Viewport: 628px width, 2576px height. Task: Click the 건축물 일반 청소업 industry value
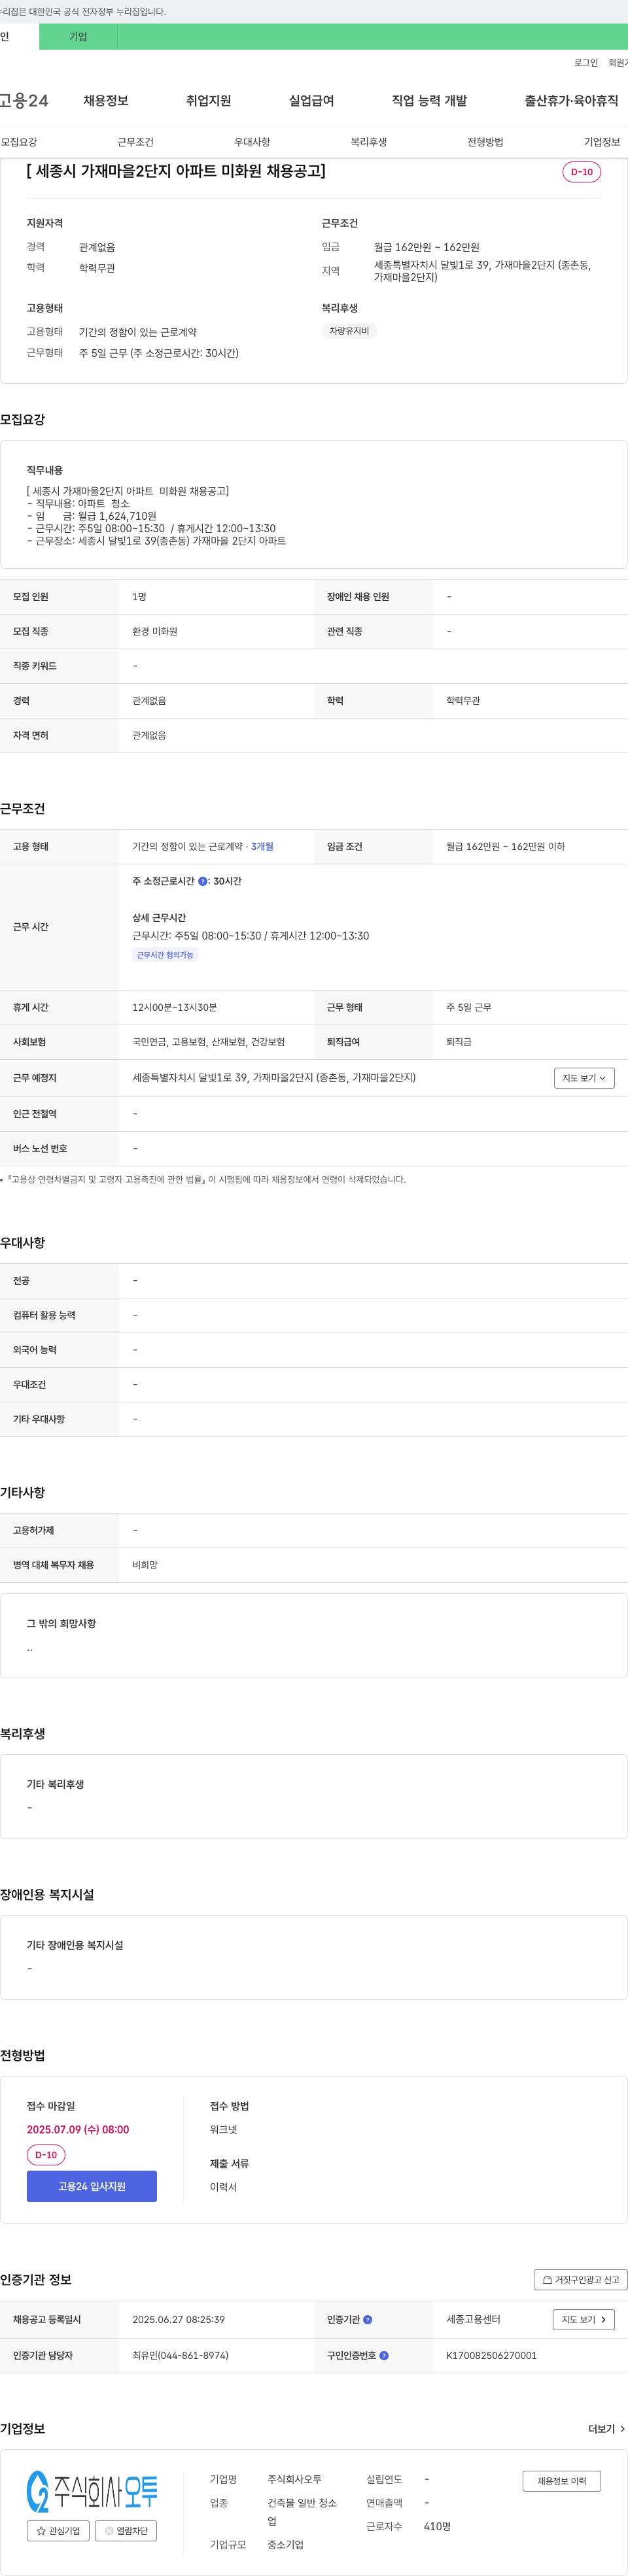pos(302,2512)
